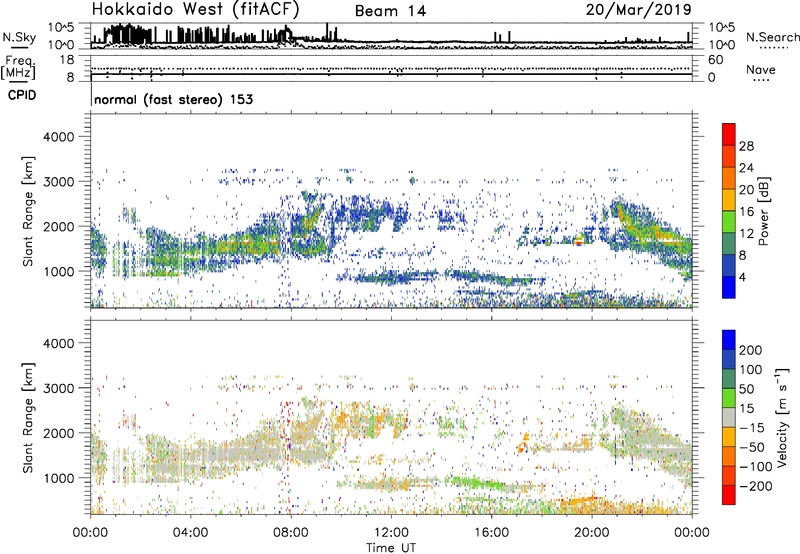Click the 'N.Sky' legend label
Screen dimensions: 800x554
(x=19, y=37)
